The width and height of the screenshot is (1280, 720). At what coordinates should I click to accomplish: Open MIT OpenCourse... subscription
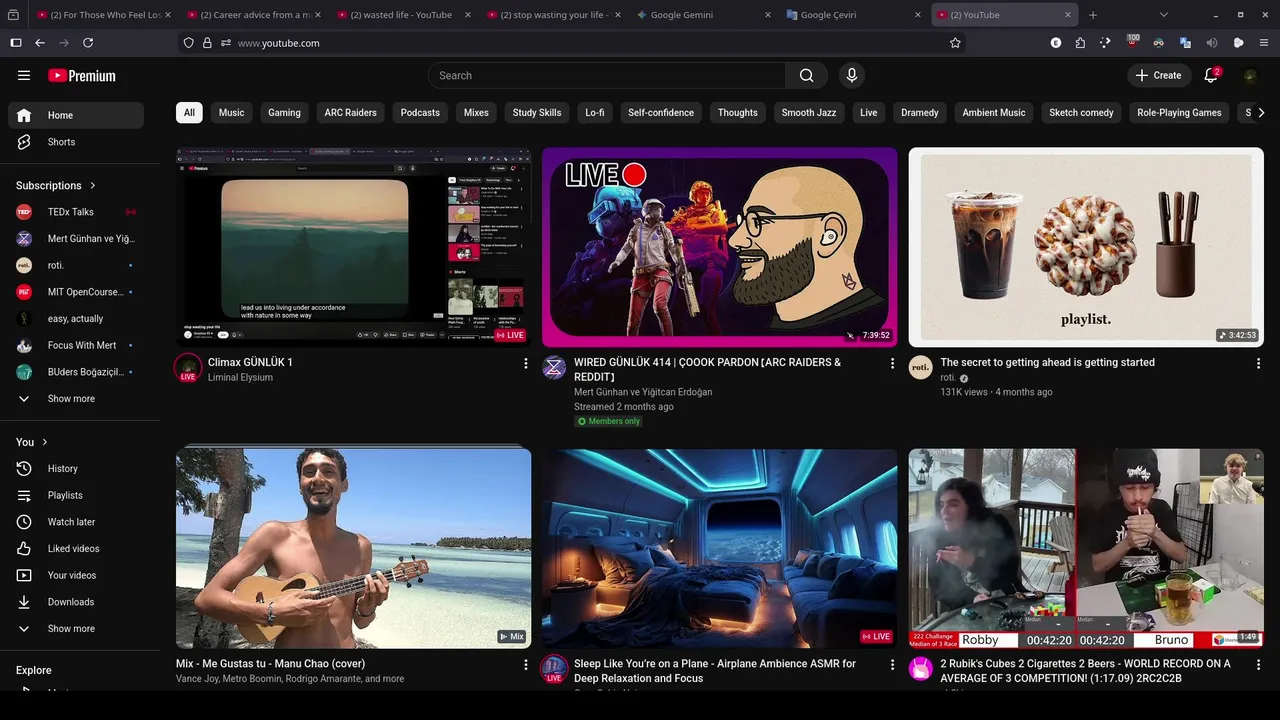(x=76, y=292)
